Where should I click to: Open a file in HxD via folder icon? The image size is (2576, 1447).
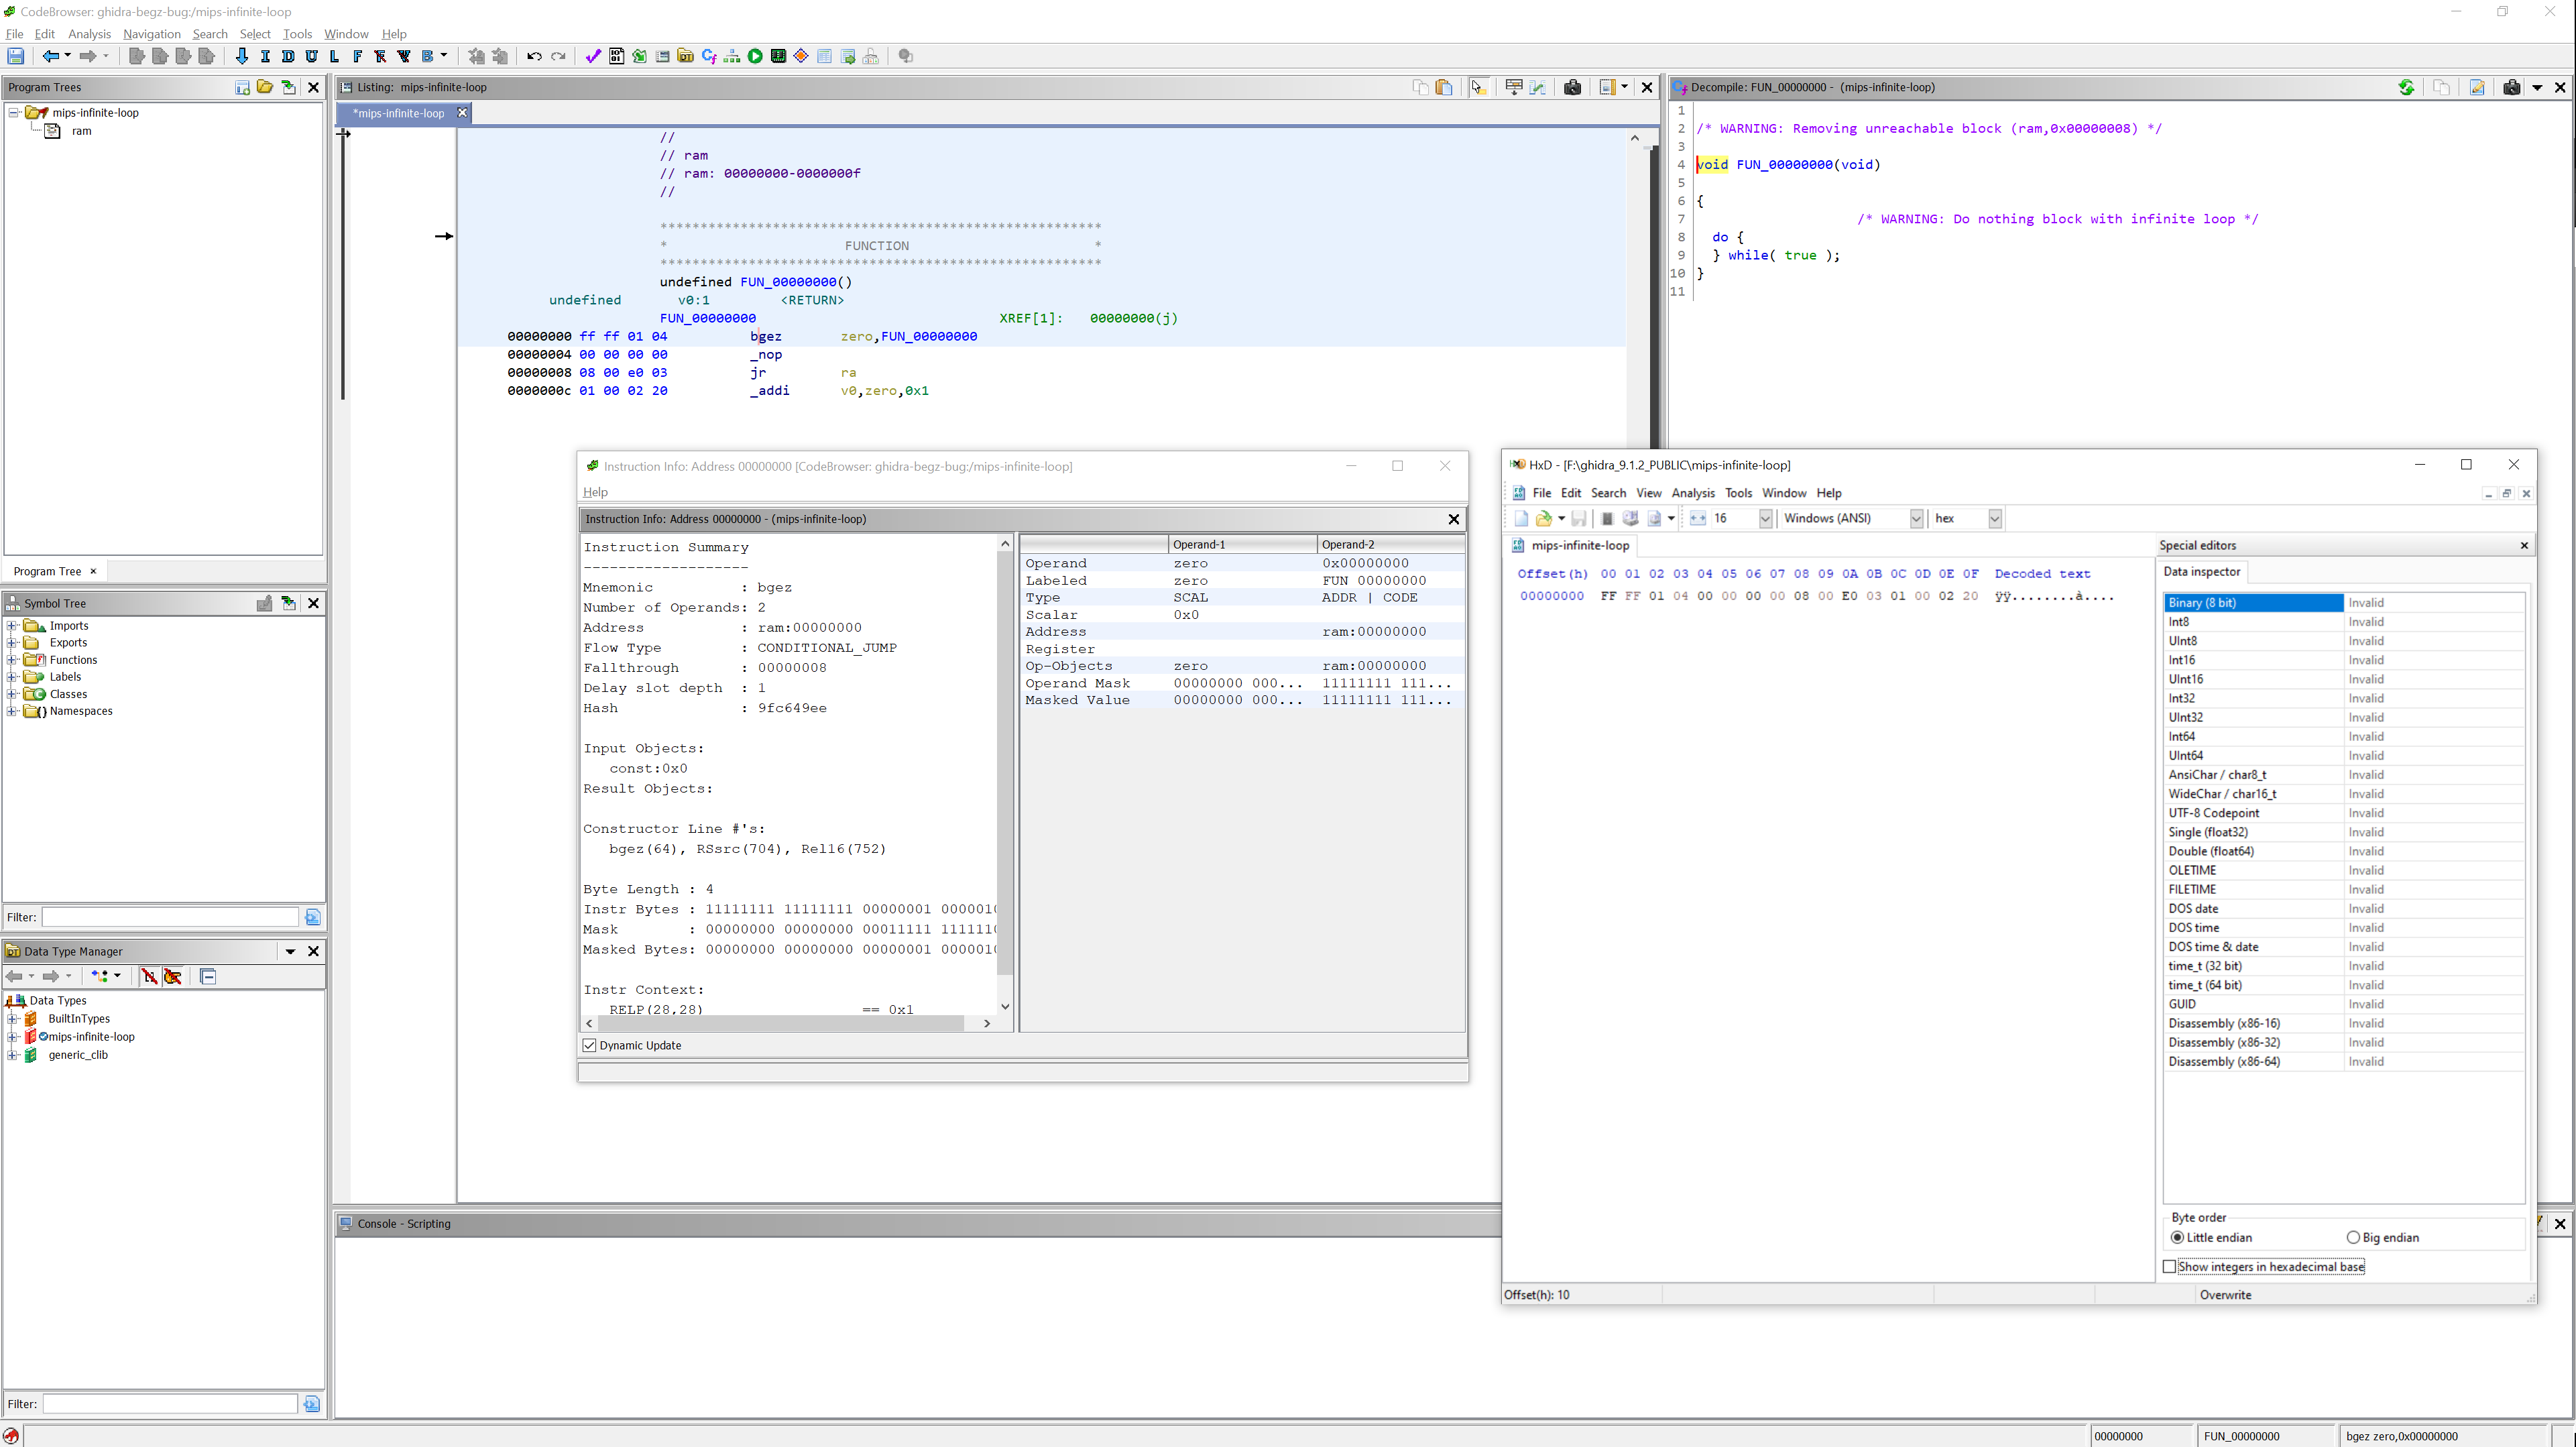click(1544, 518)
